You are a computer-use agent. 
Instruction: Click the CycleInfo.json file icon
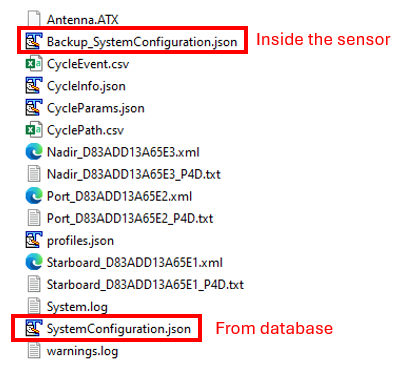coord(34,86)
